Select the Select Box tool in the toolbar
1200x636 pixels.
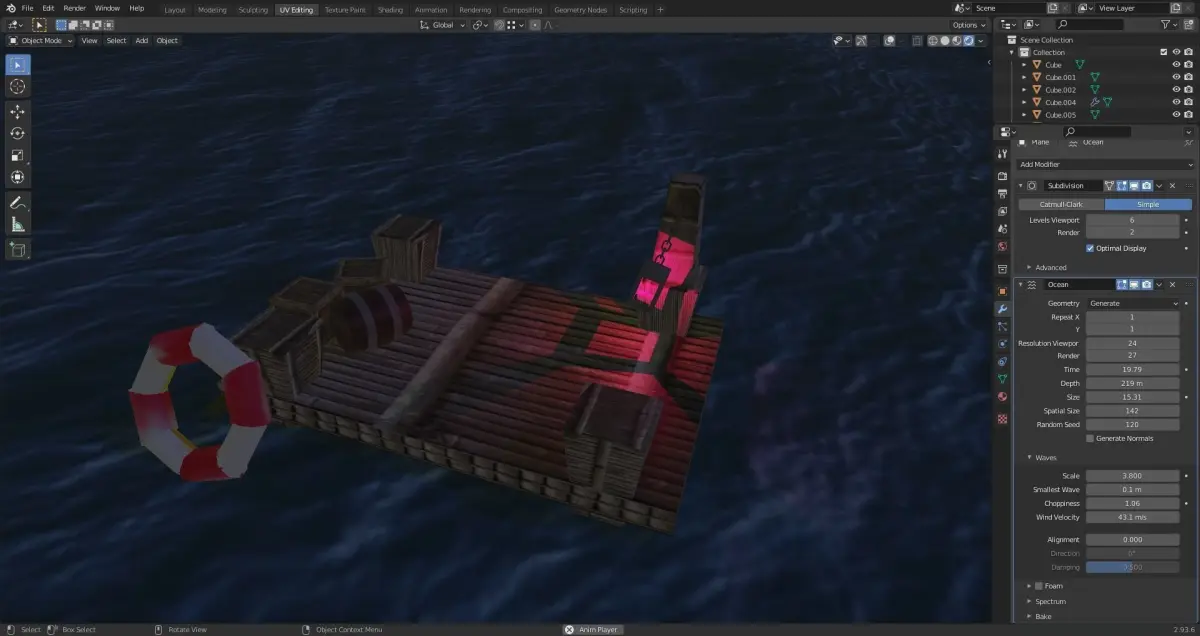coord(18,65)
